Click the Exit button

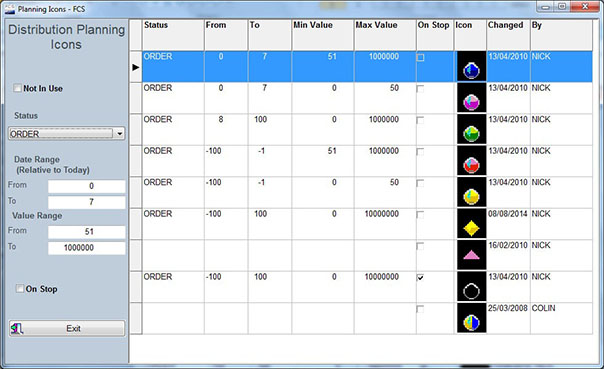(x=67, y=329)
